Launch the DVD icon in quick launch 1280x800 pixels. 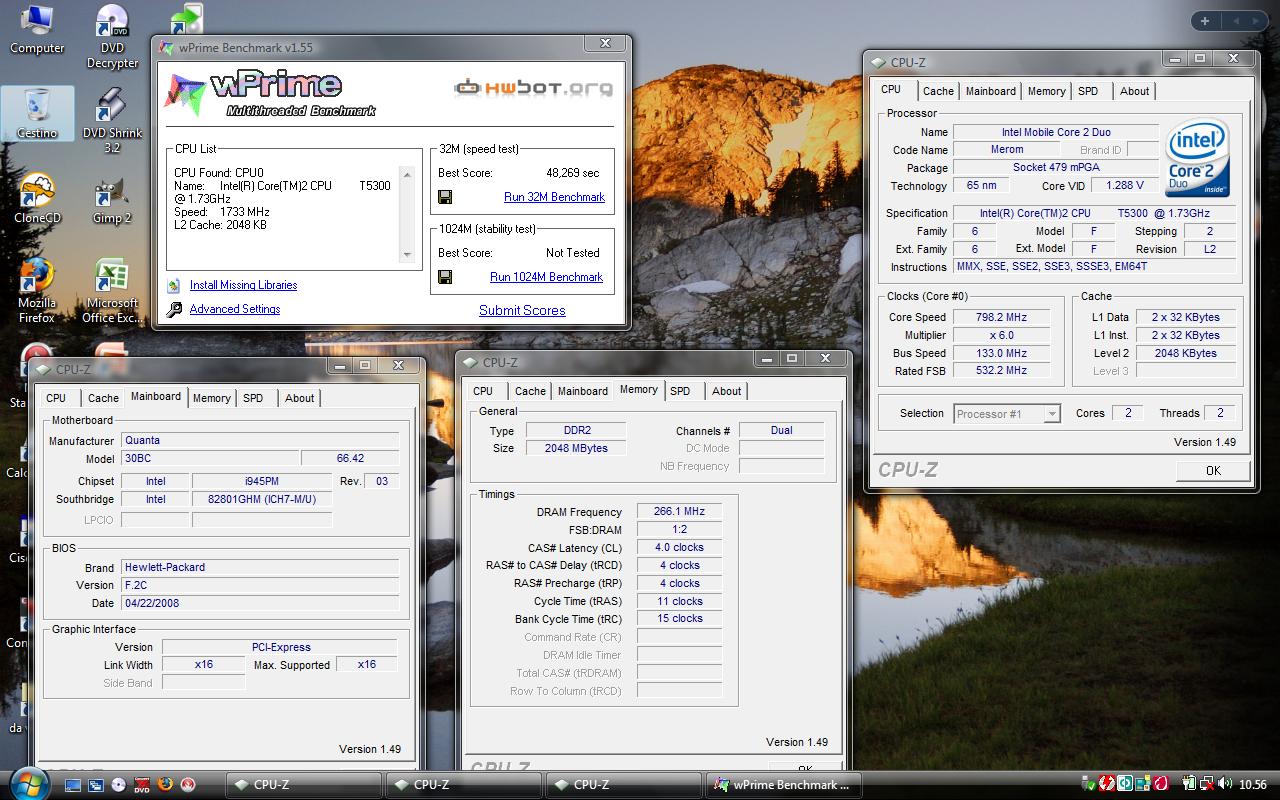click(x=142, y=785)
